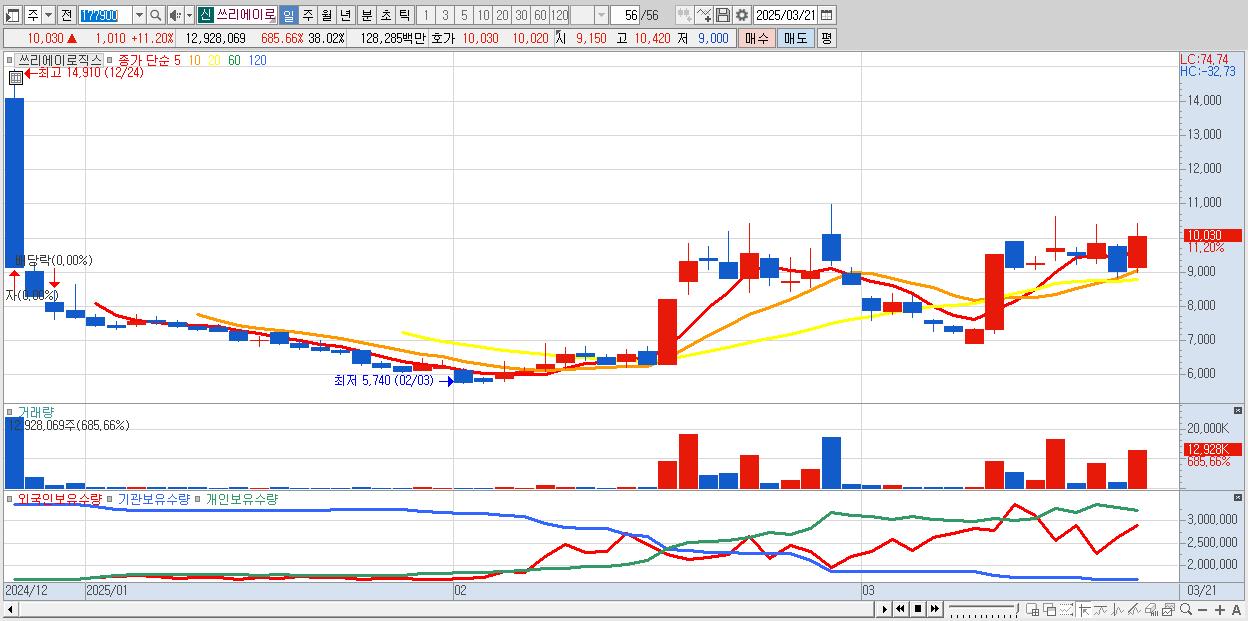Click the chart layout grid icon
Screen dimensions: 1248x621
pos(1033,609)
